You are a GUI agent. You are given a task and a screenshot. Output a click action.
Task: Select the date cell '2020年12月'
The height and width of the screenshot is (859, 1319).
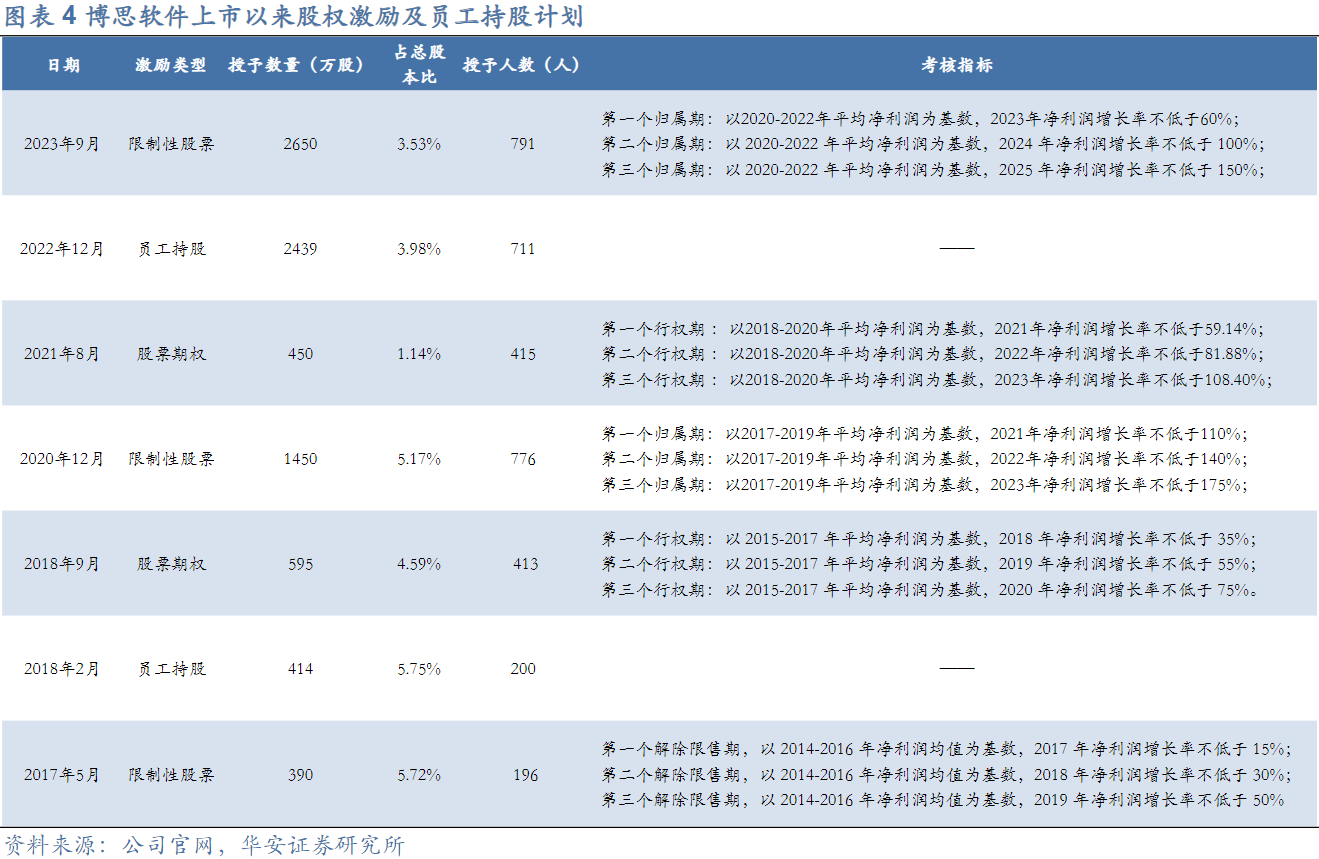[62, 459]
